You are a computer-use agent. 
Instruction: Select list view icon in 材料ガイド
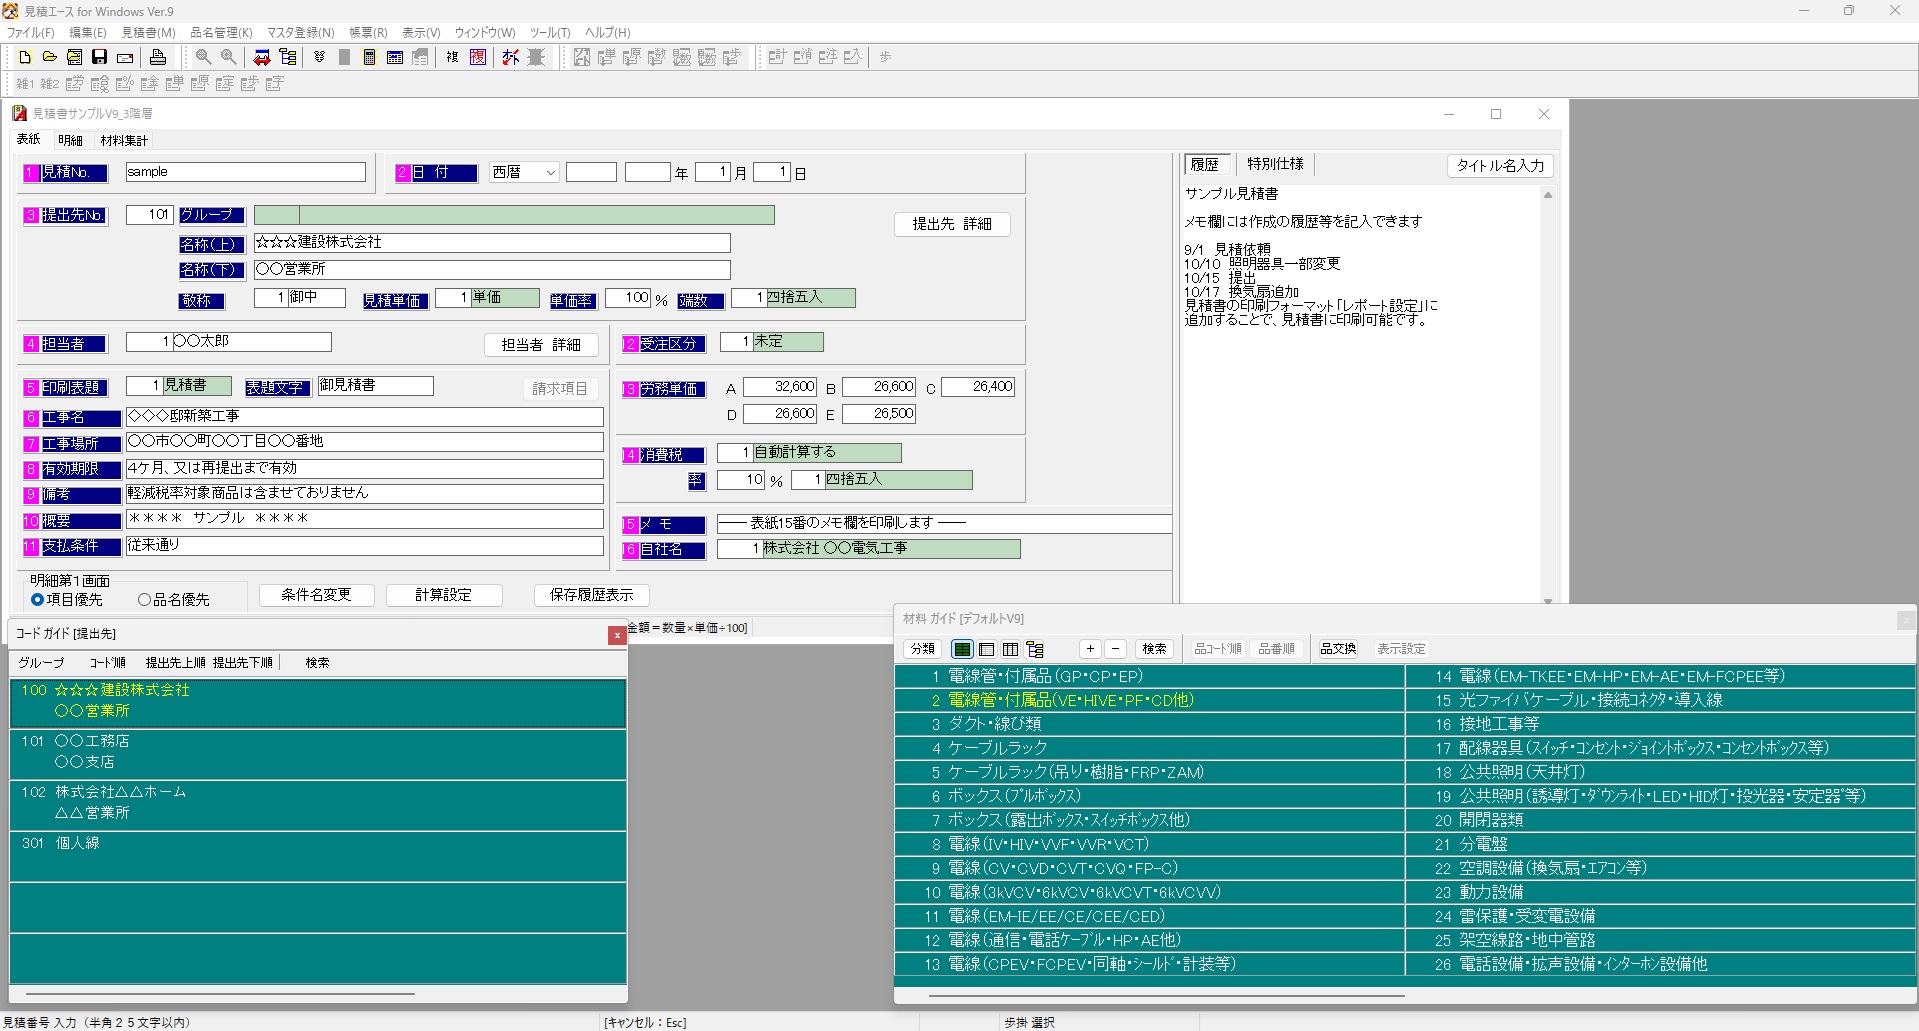click(987, 649)
